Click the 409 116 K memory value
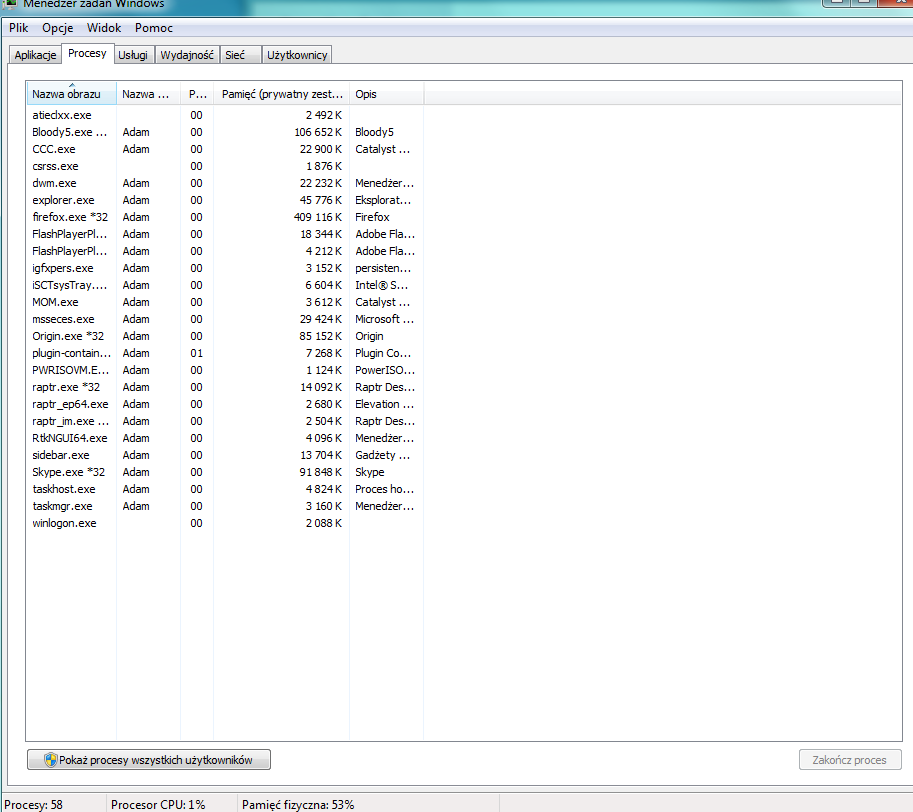 (x=318, y=217)
